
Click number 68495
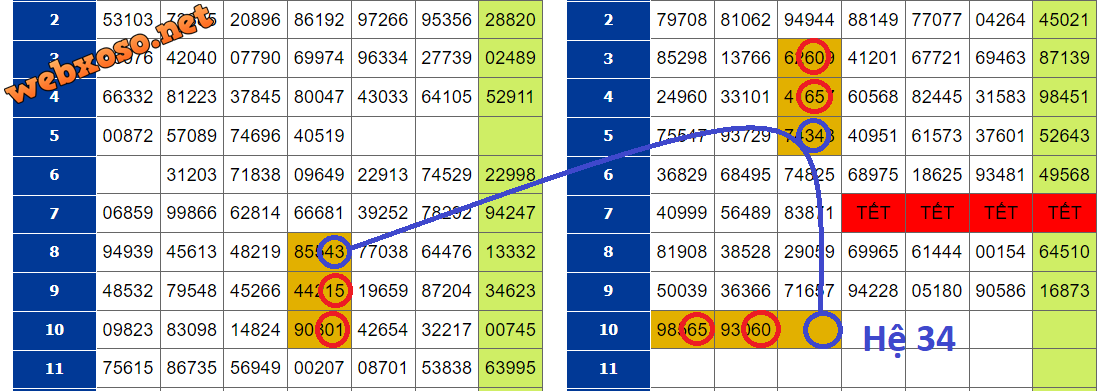(x=746, y=174)
